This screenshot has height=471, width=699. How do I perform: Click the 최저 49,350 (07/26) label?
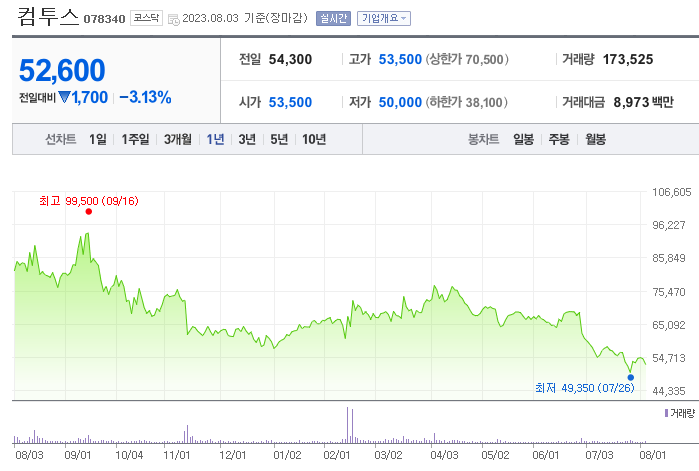584,388
